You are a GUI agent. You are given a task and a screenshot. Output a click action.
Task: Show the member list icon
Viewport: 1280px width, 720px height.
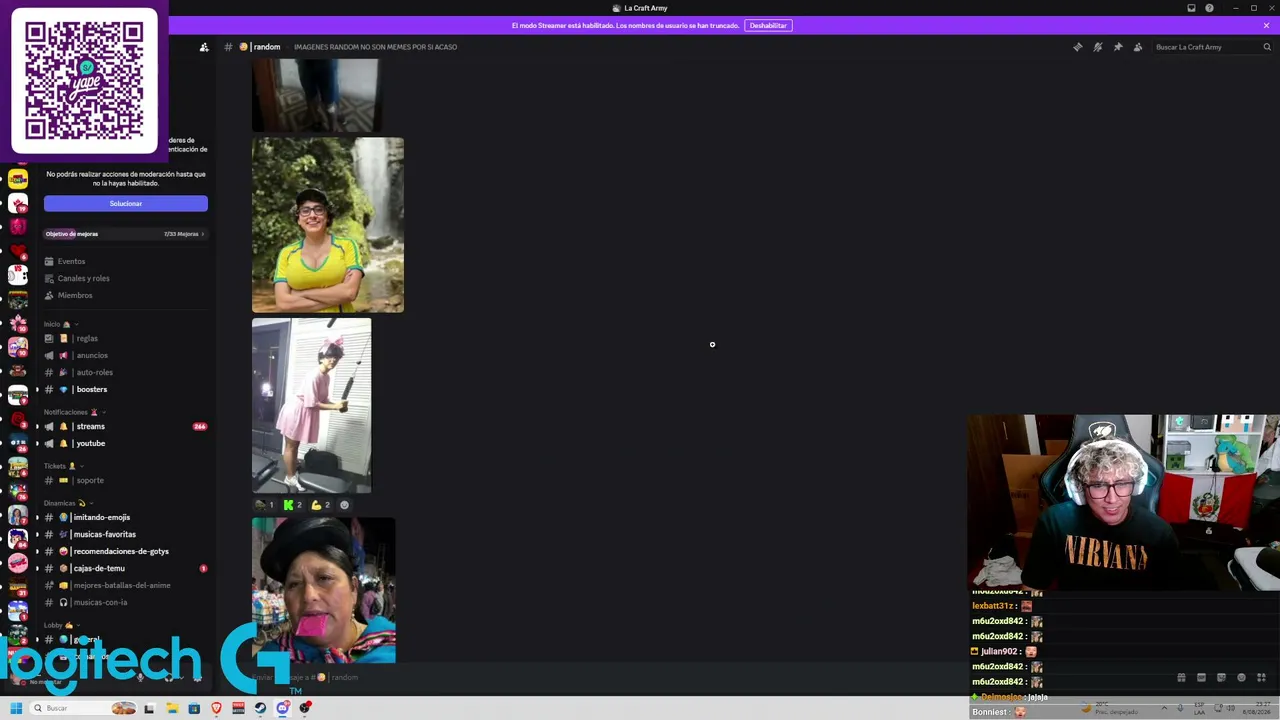(1138, 47)
